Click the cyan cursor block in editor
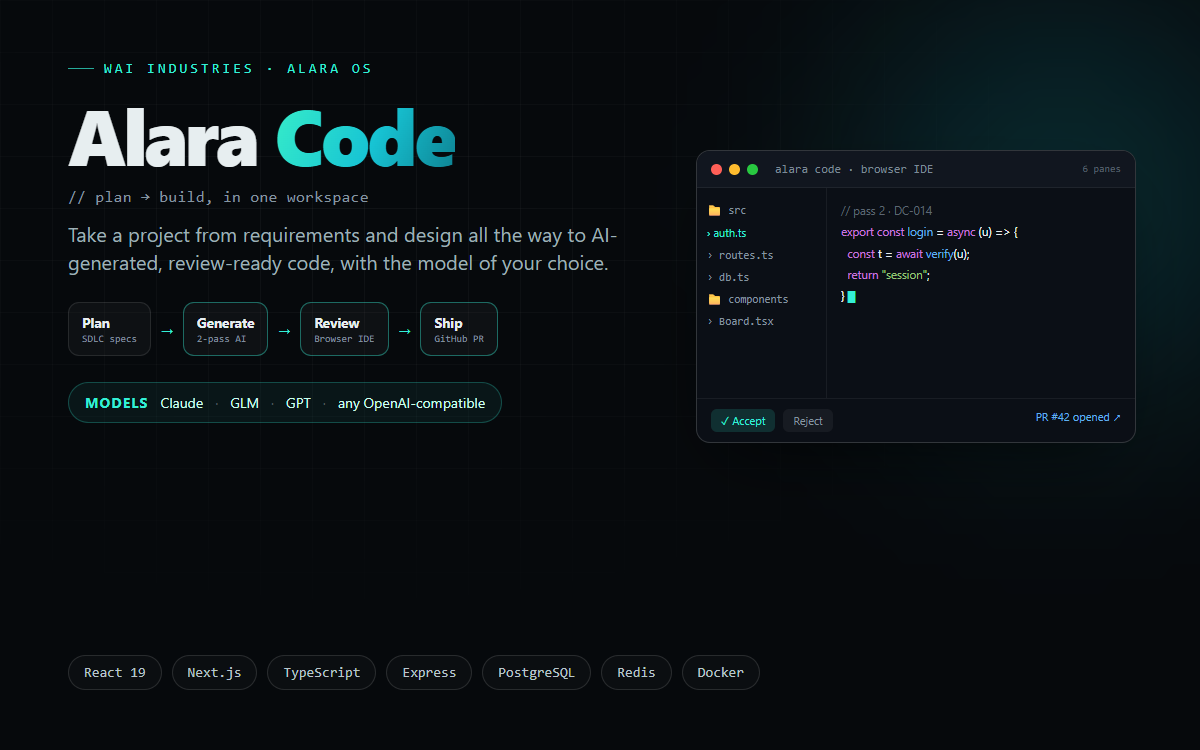This screenshot has width=1200, height=750. click(x=852, y=297)
